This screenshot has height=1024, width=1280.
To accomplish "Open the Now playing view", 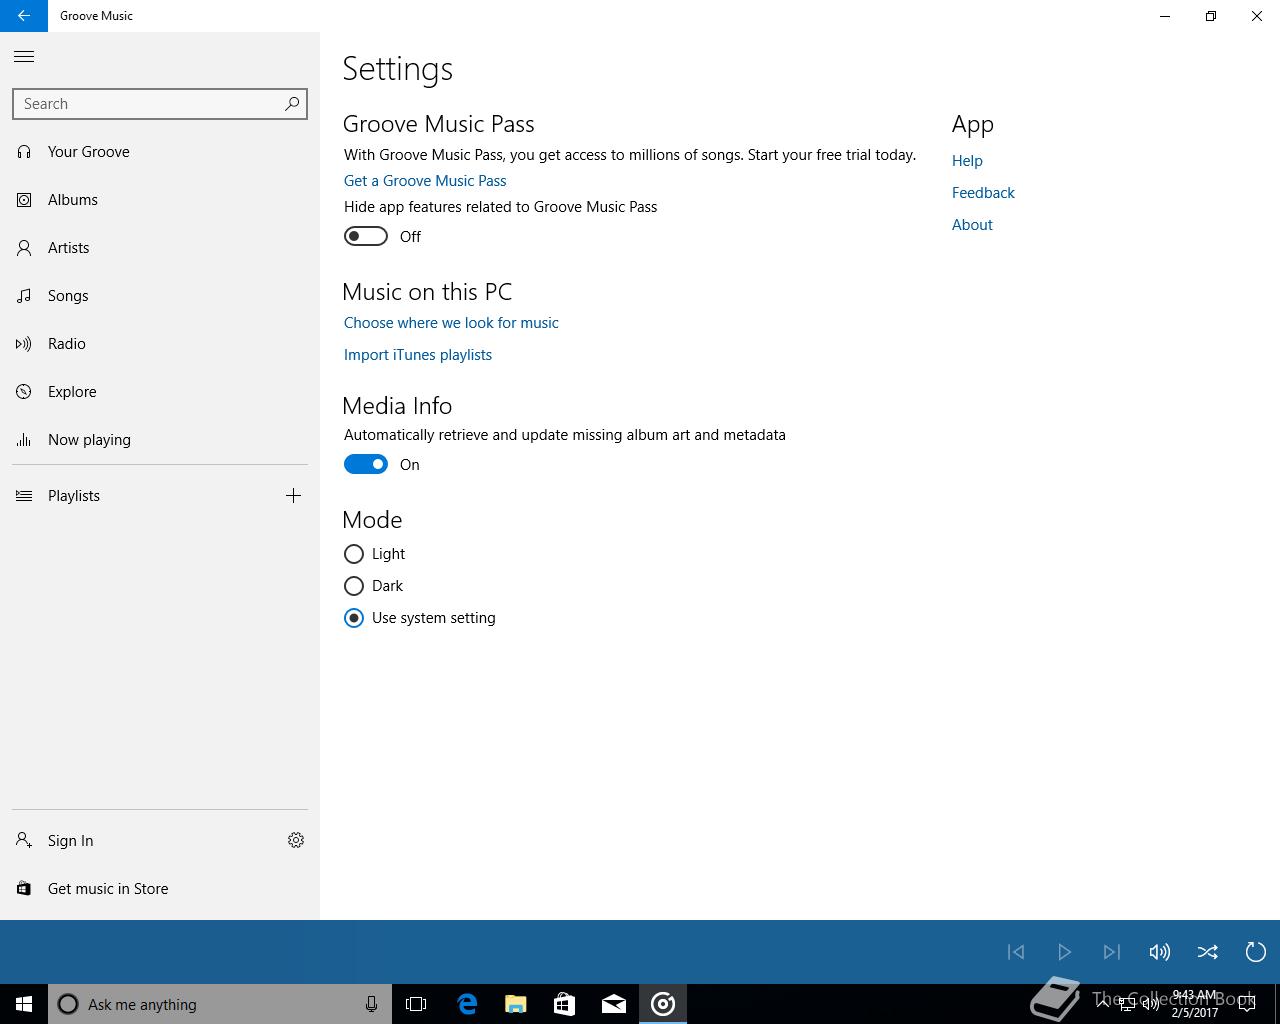I will (160, 440).
